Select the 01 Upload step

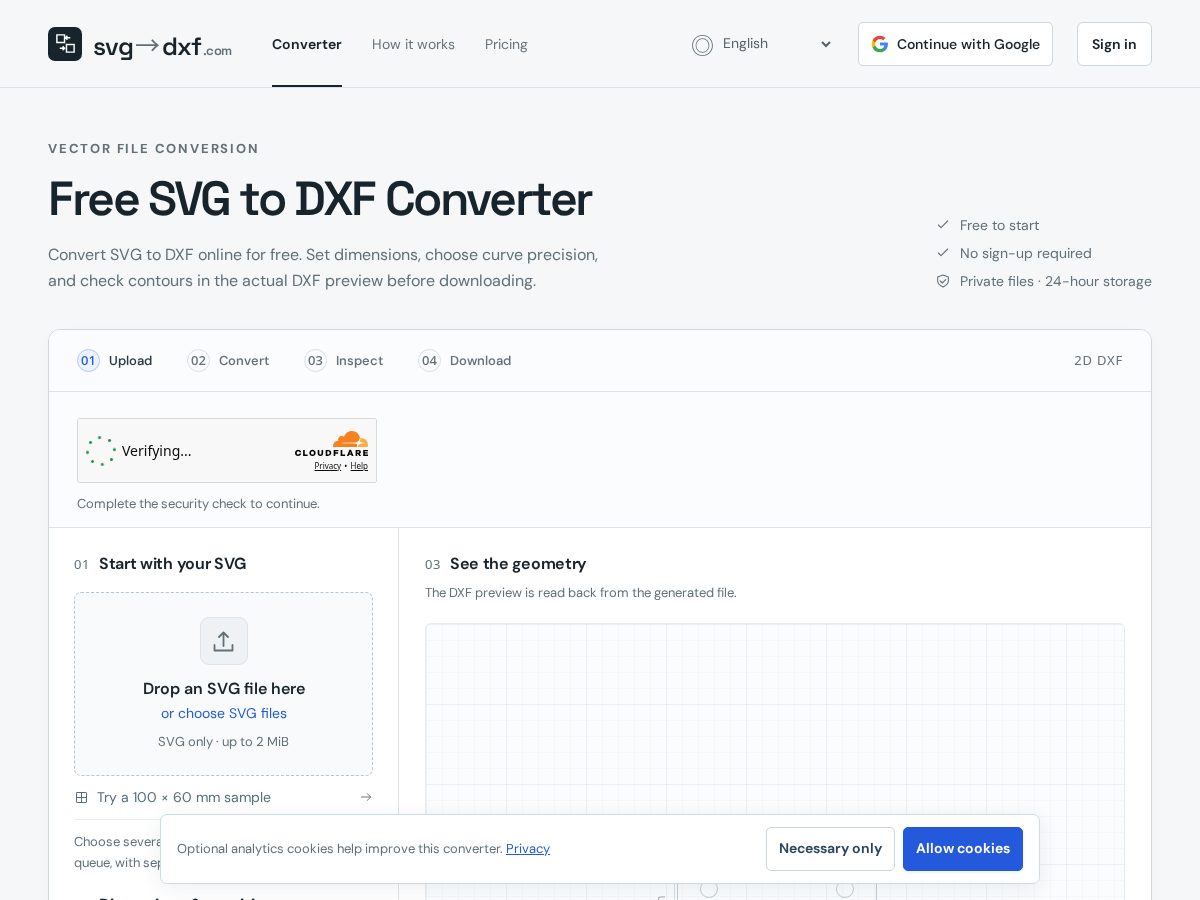(115, 360)
